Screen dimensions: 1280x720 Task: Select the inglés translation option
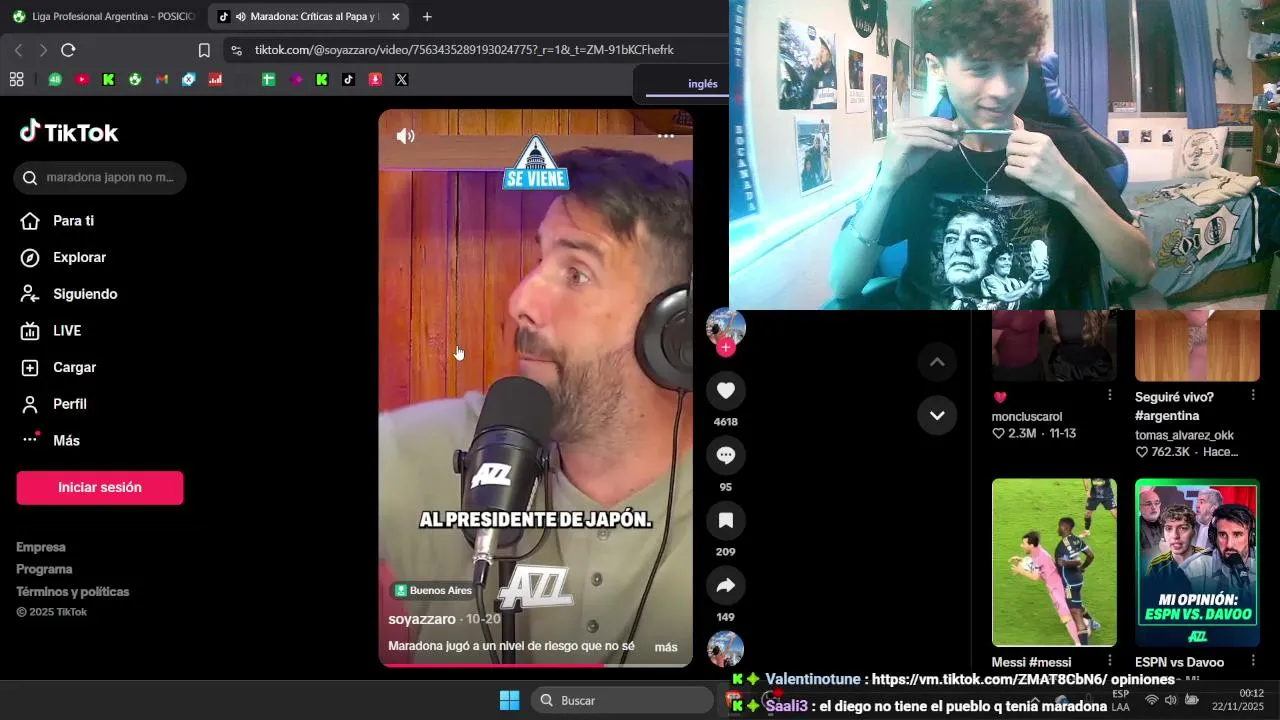(702, 84)
